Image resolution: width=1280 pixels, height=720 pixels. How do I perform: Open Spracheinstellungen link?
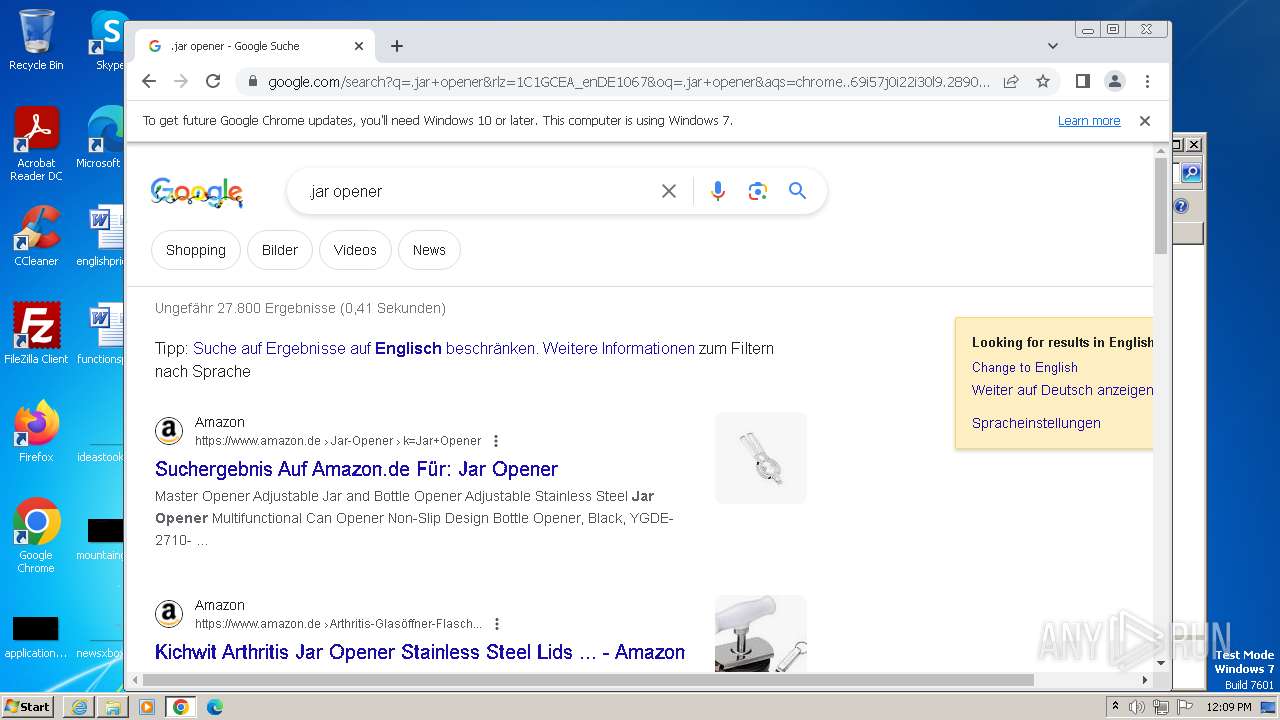1036,423
